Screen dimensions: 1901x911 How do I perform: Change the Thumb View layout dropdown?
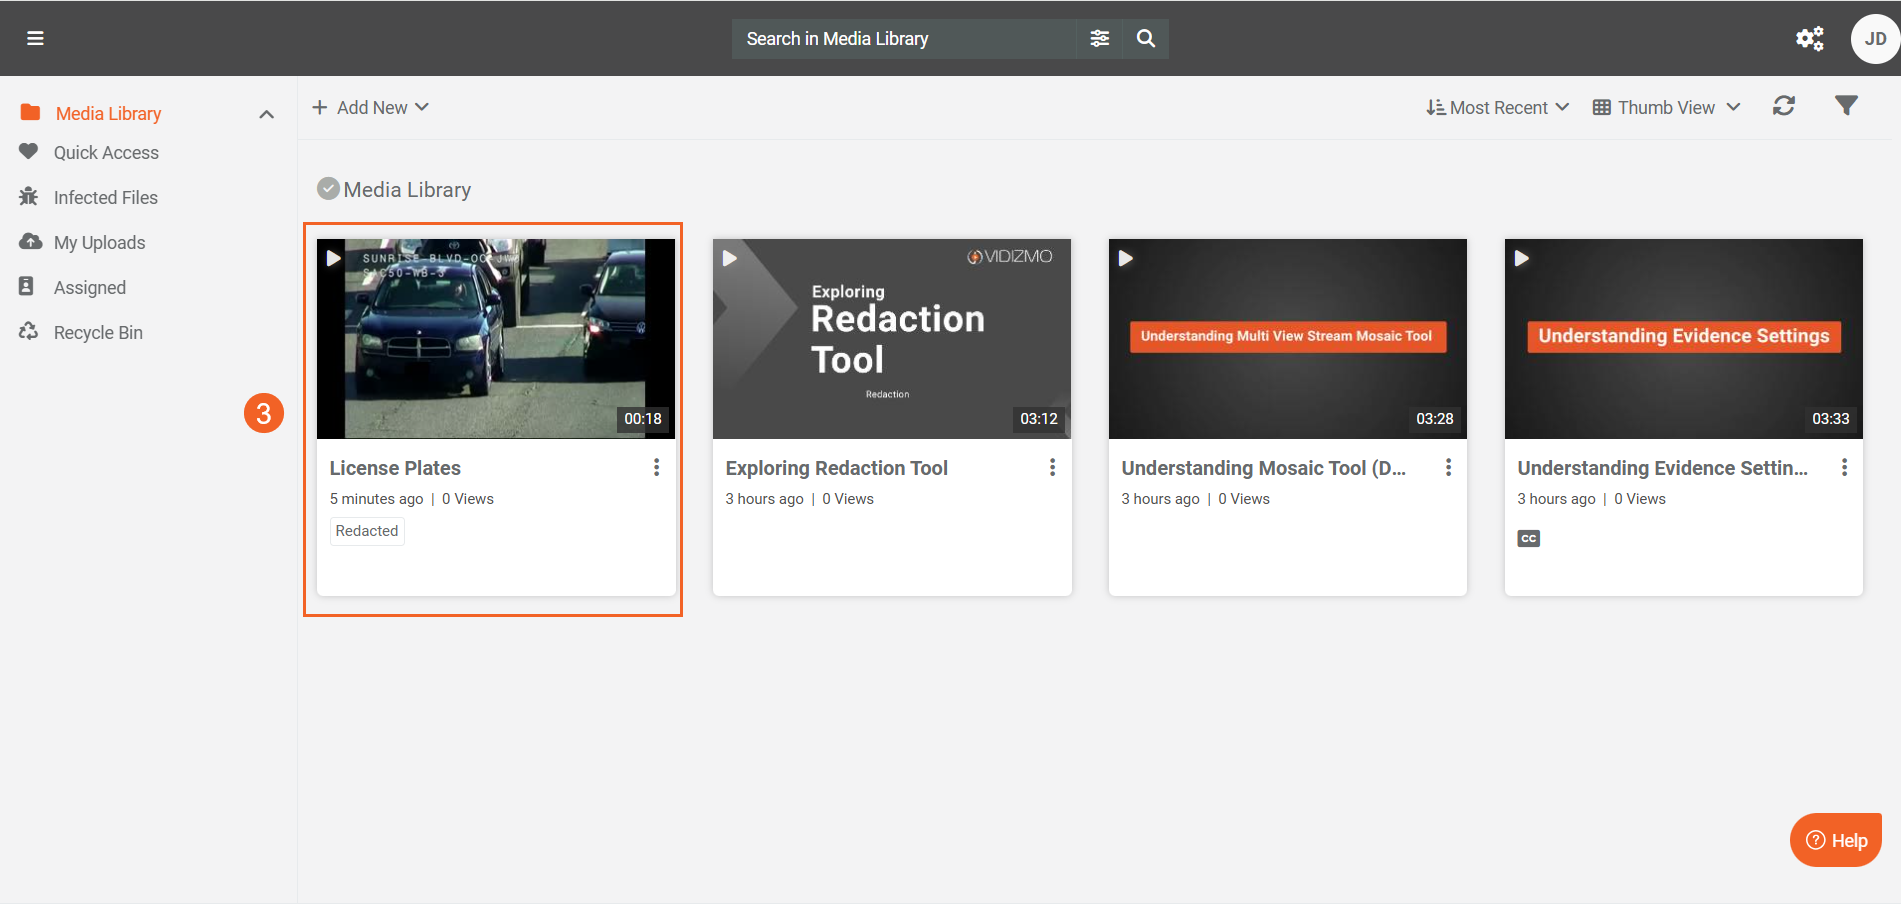1666,107
